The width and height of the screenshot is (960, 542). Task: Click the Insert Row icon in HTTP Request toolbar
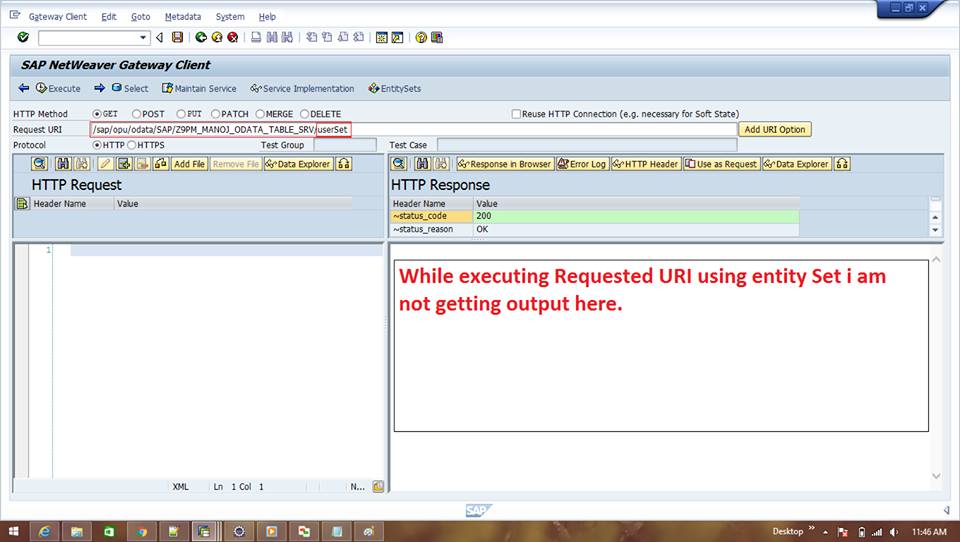pos(124,164)
